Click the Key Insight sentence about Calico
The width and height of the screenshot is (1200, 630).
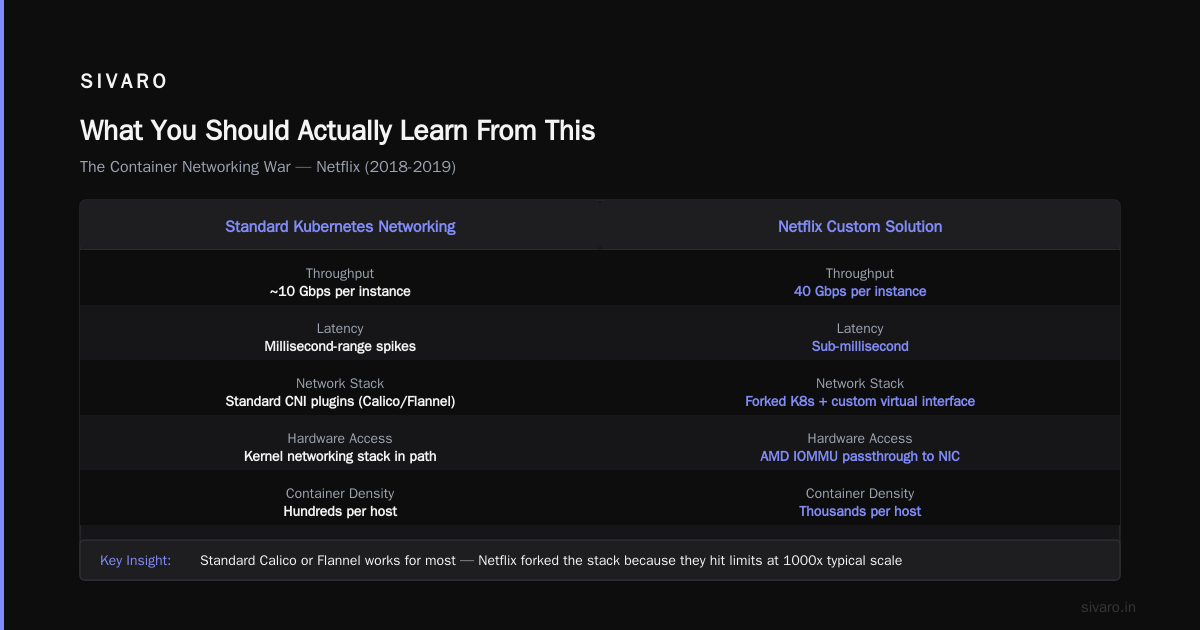[551, 560]
